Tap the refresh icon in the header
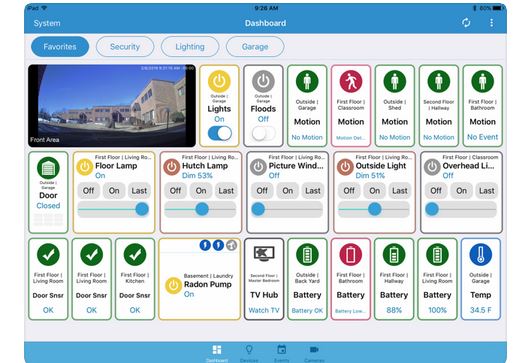Image resolution: width=523 pixels, height=363 pixels. [x=466, y=23]
